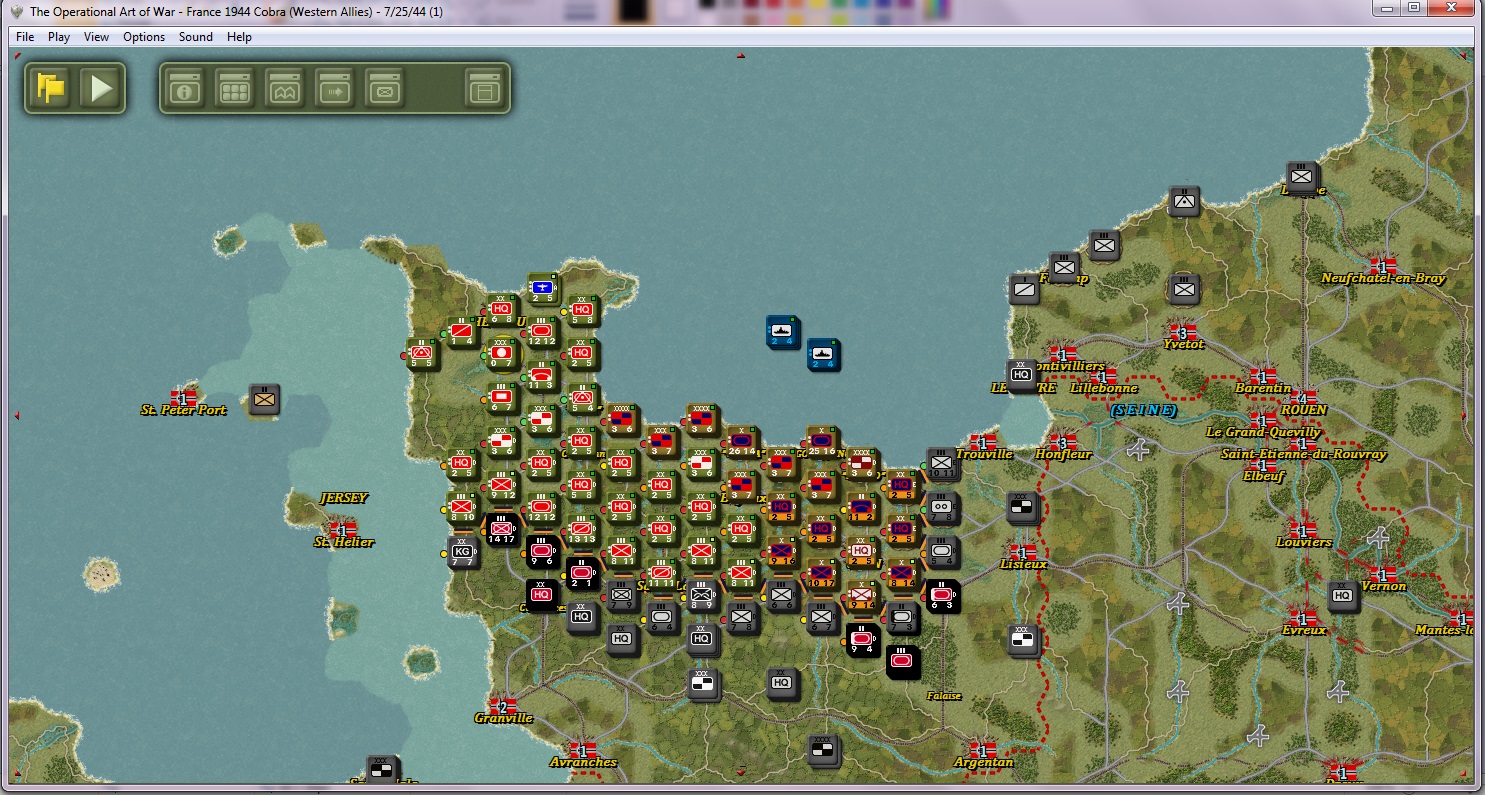Click the panel layout toolbar icon
The width and height of the screenshot is (1485, 795).
point(485,88)
